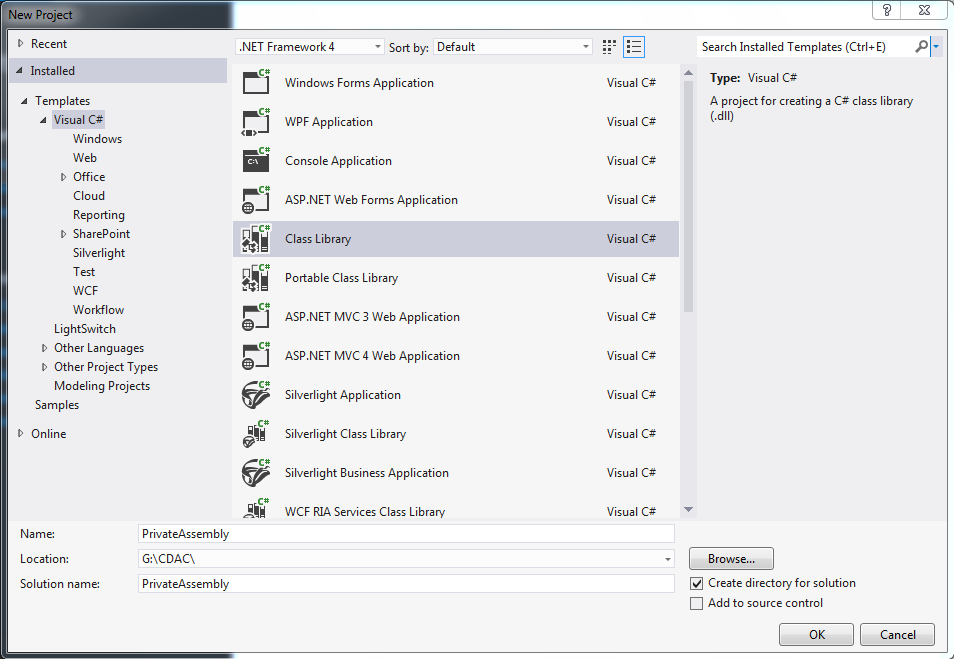Click the ASP.NET MVC 4 Web Application icon

[257, 356]
